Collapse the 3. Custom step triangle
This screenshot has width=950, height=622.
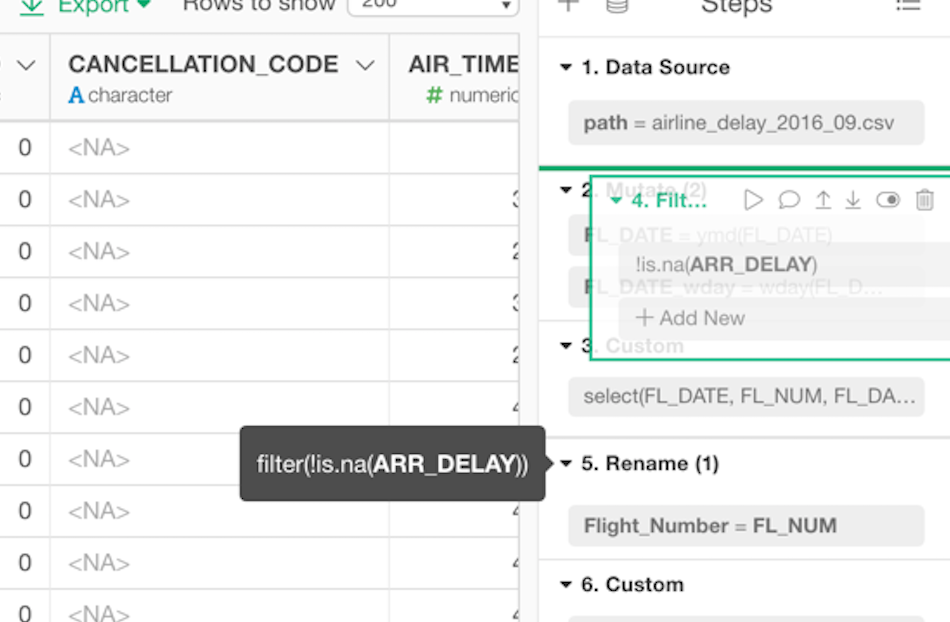(x=566, y=345)
